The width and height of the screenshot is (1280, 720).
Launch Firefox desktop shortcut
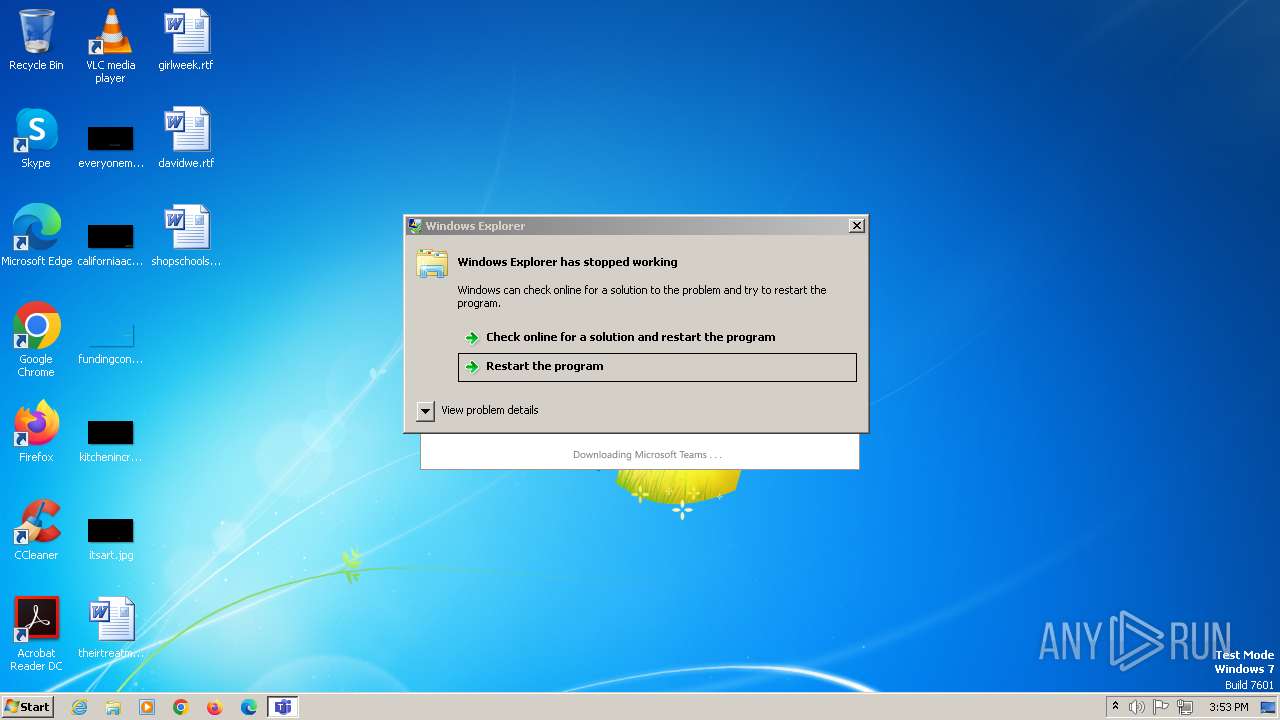point(36,432)
